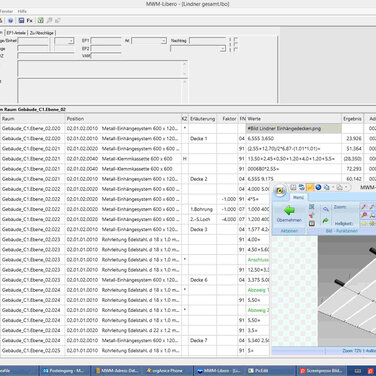Click the result value 72.293
This screenshot has height=376, width=376.
354,169
